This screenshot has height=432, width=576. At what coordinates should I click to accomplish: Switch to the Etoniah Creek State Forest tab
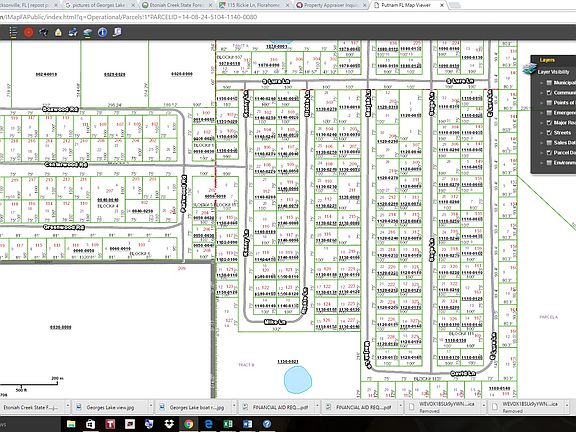tap(176, 5)
